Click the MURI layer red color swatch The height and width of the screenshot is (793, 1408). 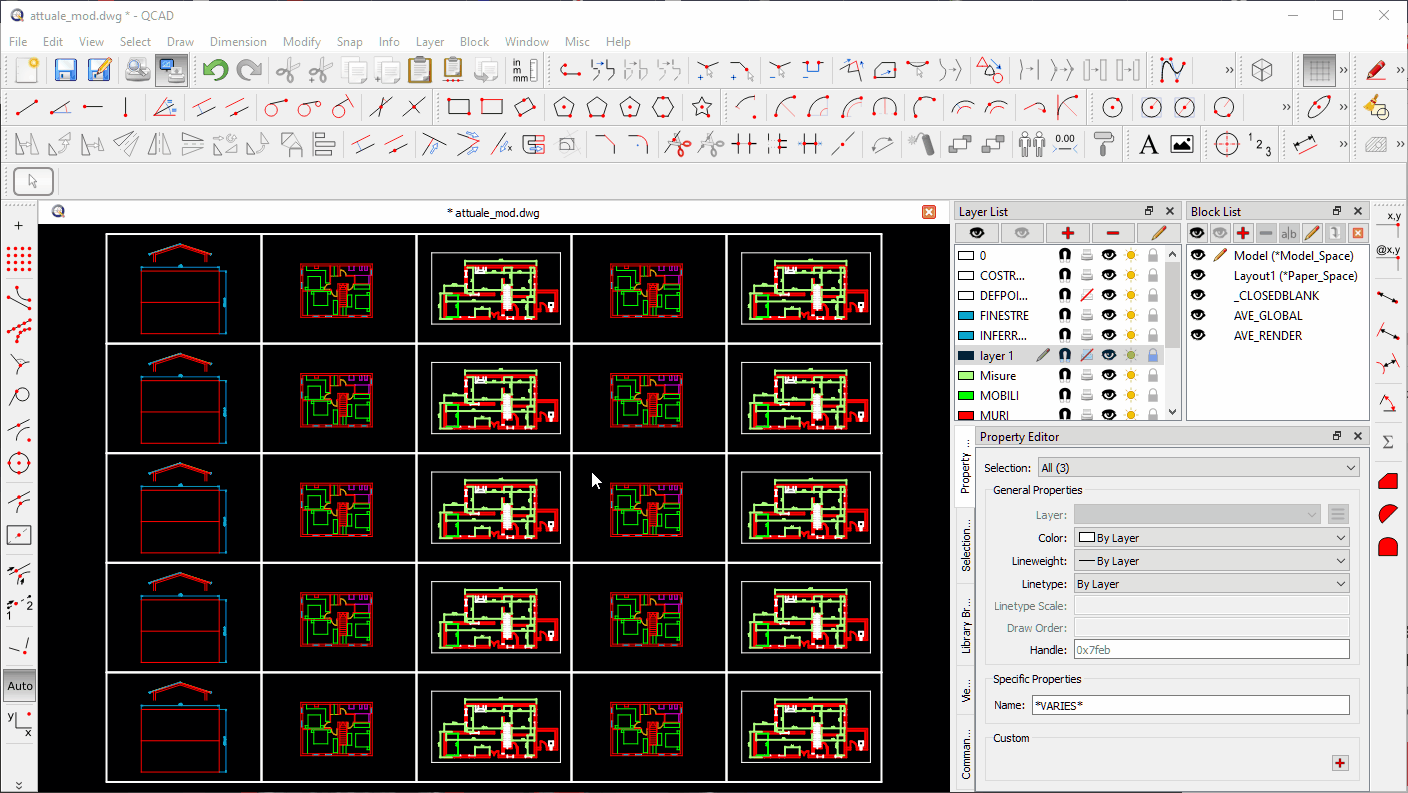click(x=966, y=415)
